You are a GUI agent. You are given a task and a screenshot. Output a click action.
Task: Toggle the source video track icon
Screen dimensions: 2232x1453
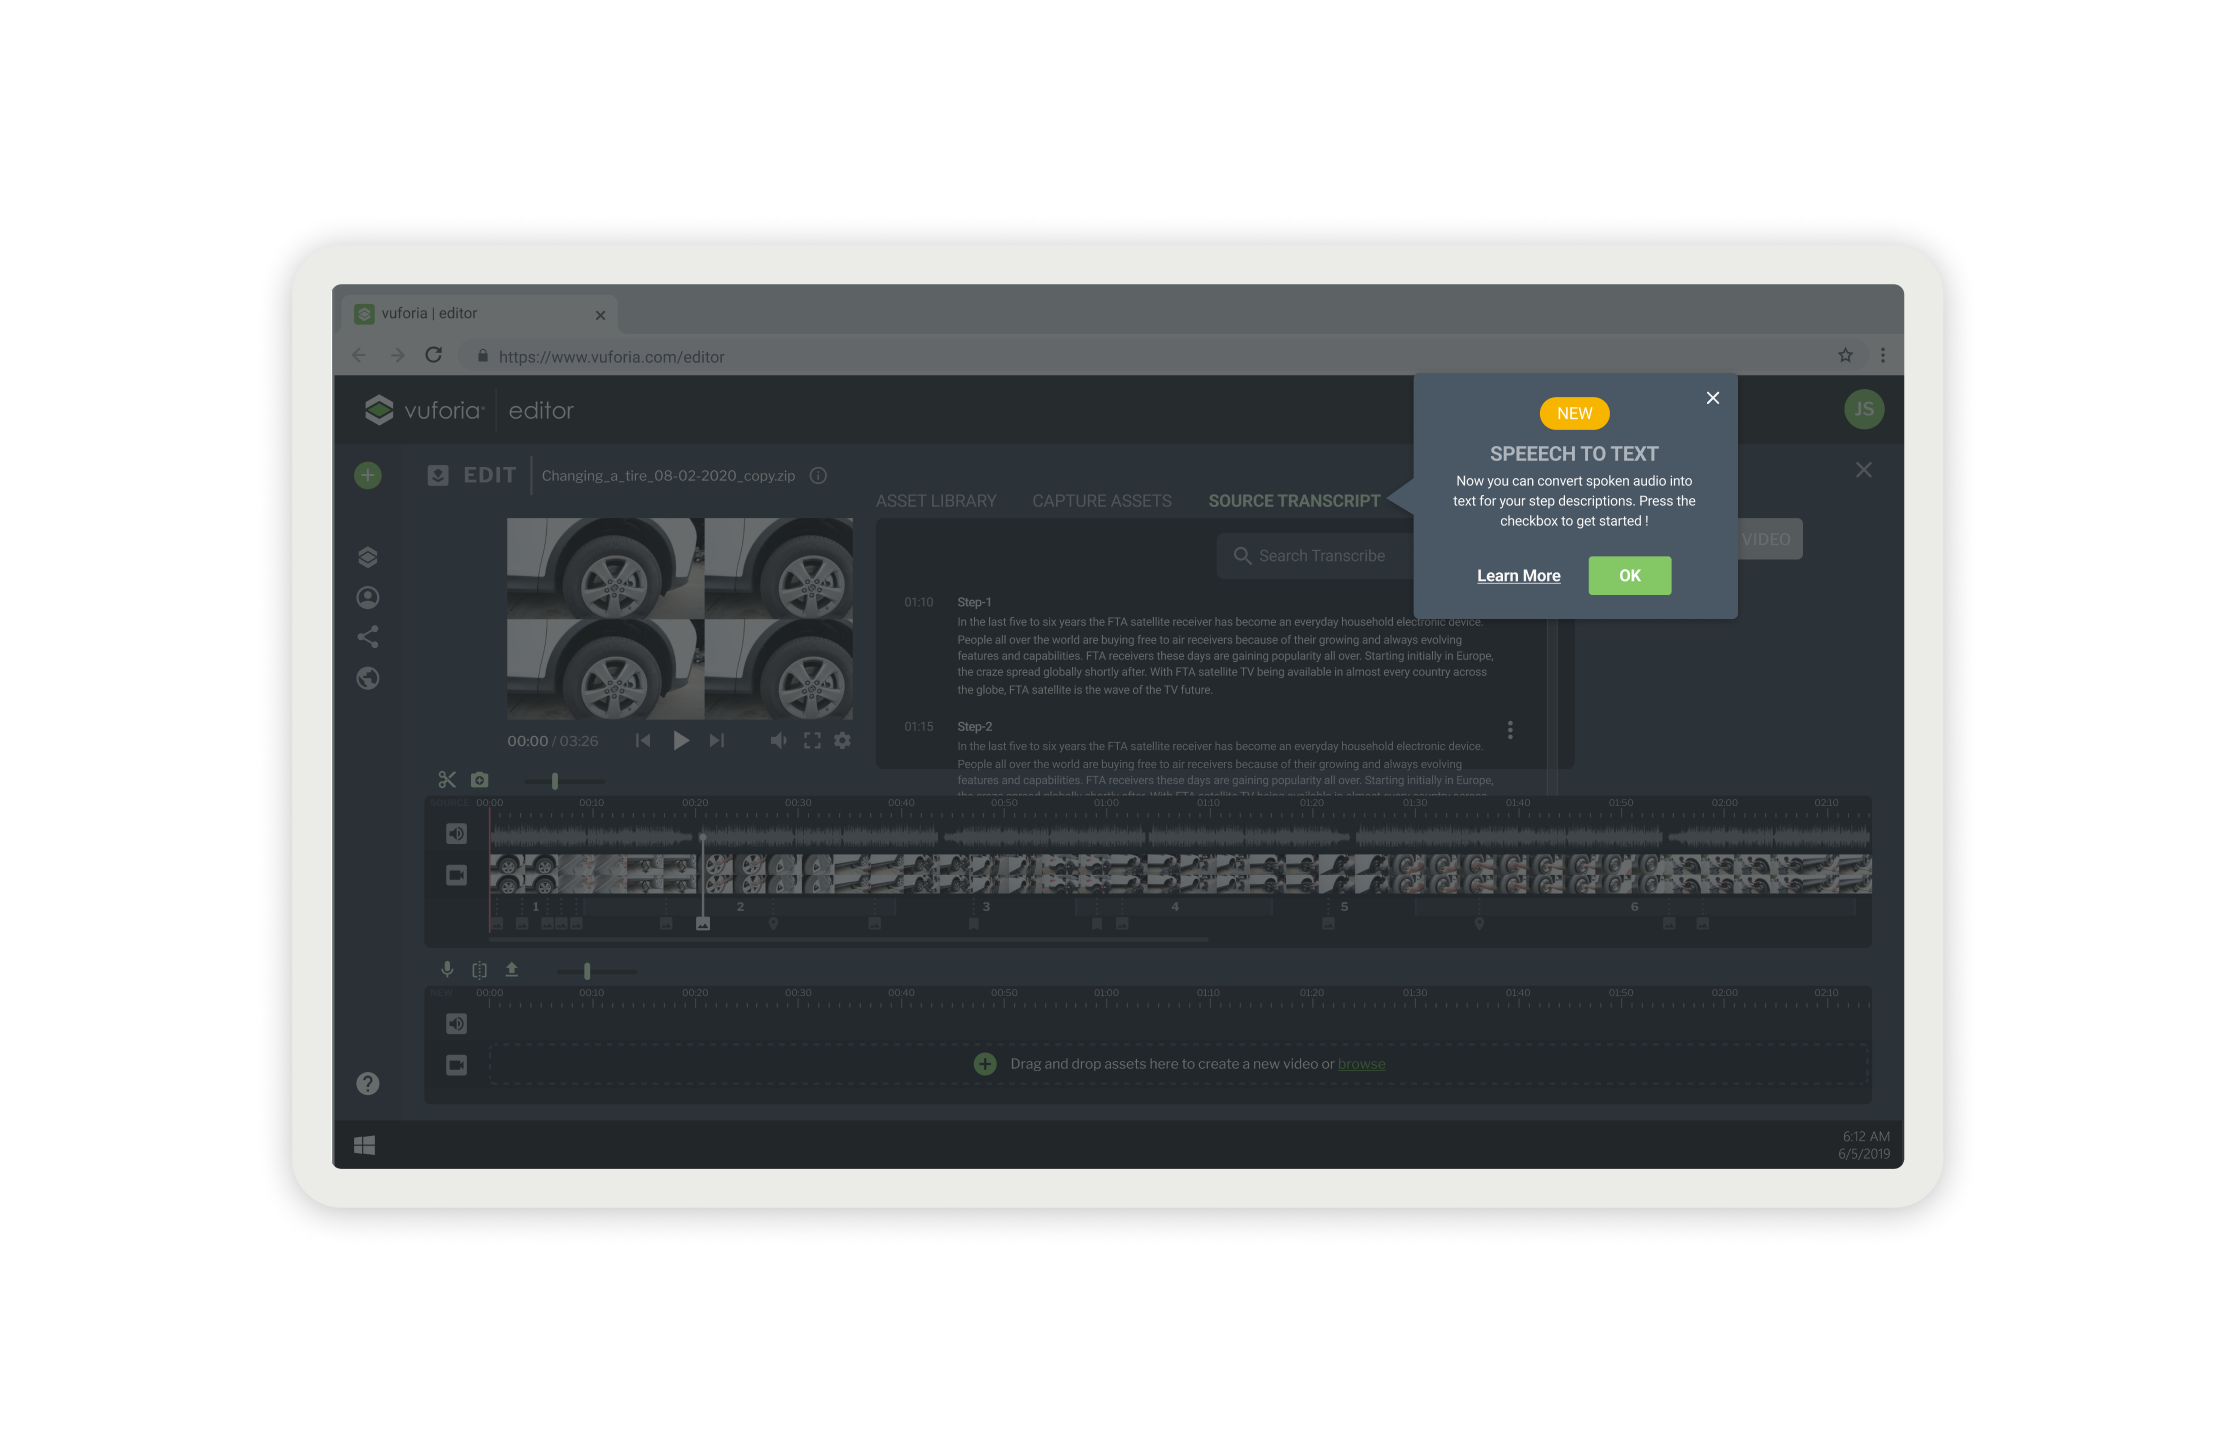pos(456,875)
